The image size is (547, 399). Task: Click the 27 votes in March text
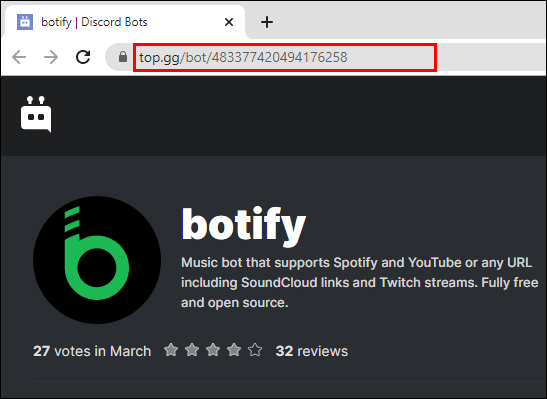click(x=92, y=351)
